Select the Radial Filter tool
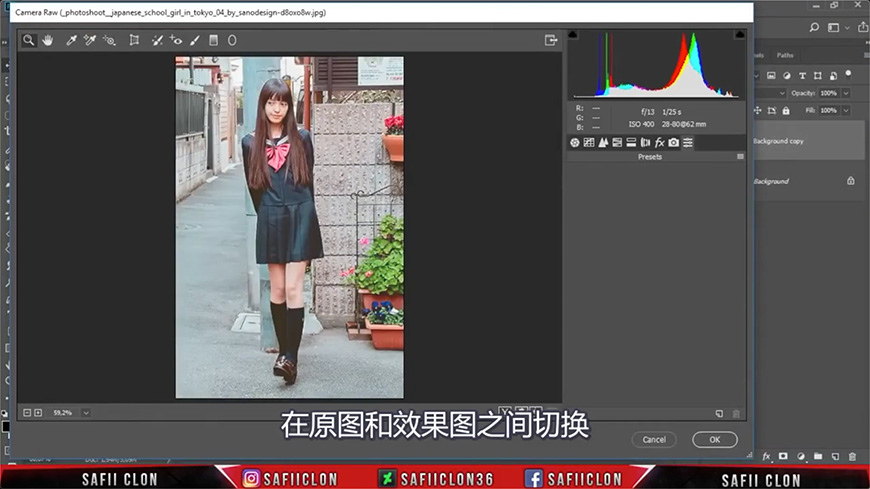 (x=232, y=40)
